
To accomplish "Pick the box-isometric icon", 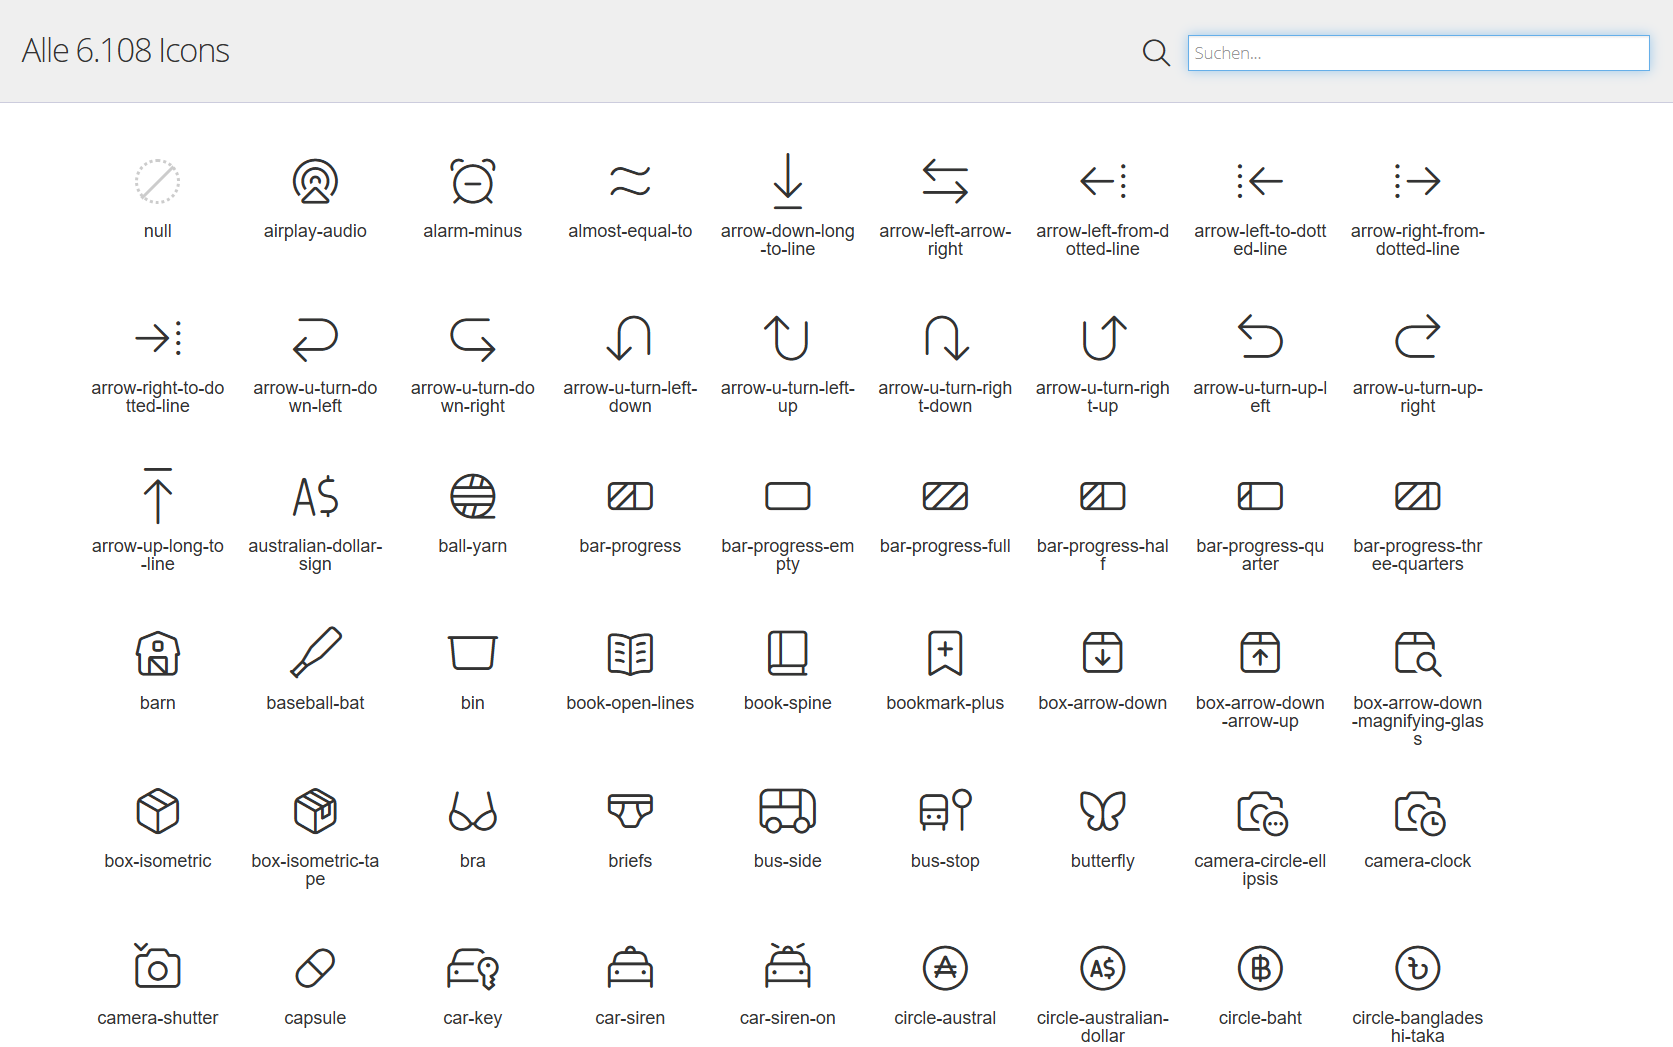I will 158,811.
